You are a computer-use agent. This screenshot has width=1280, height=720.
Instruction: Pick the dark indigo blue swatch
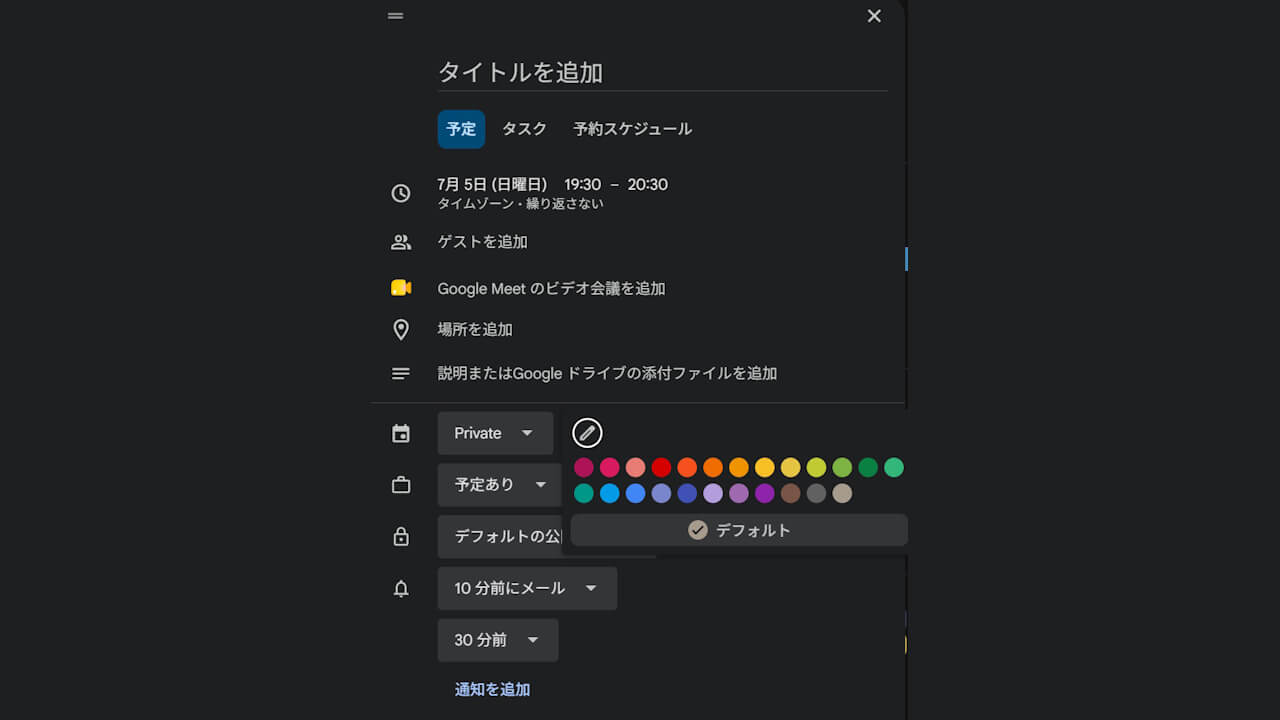(687, 493)
